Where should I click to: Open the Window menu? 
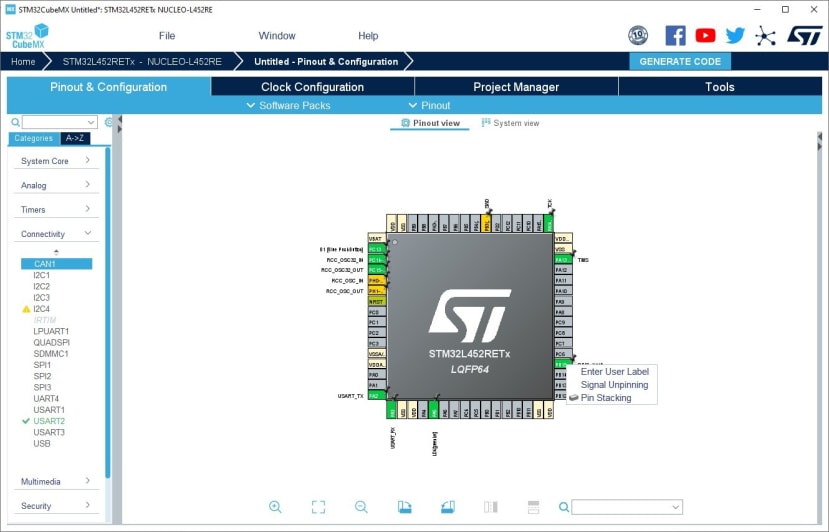tap(277, 35)
